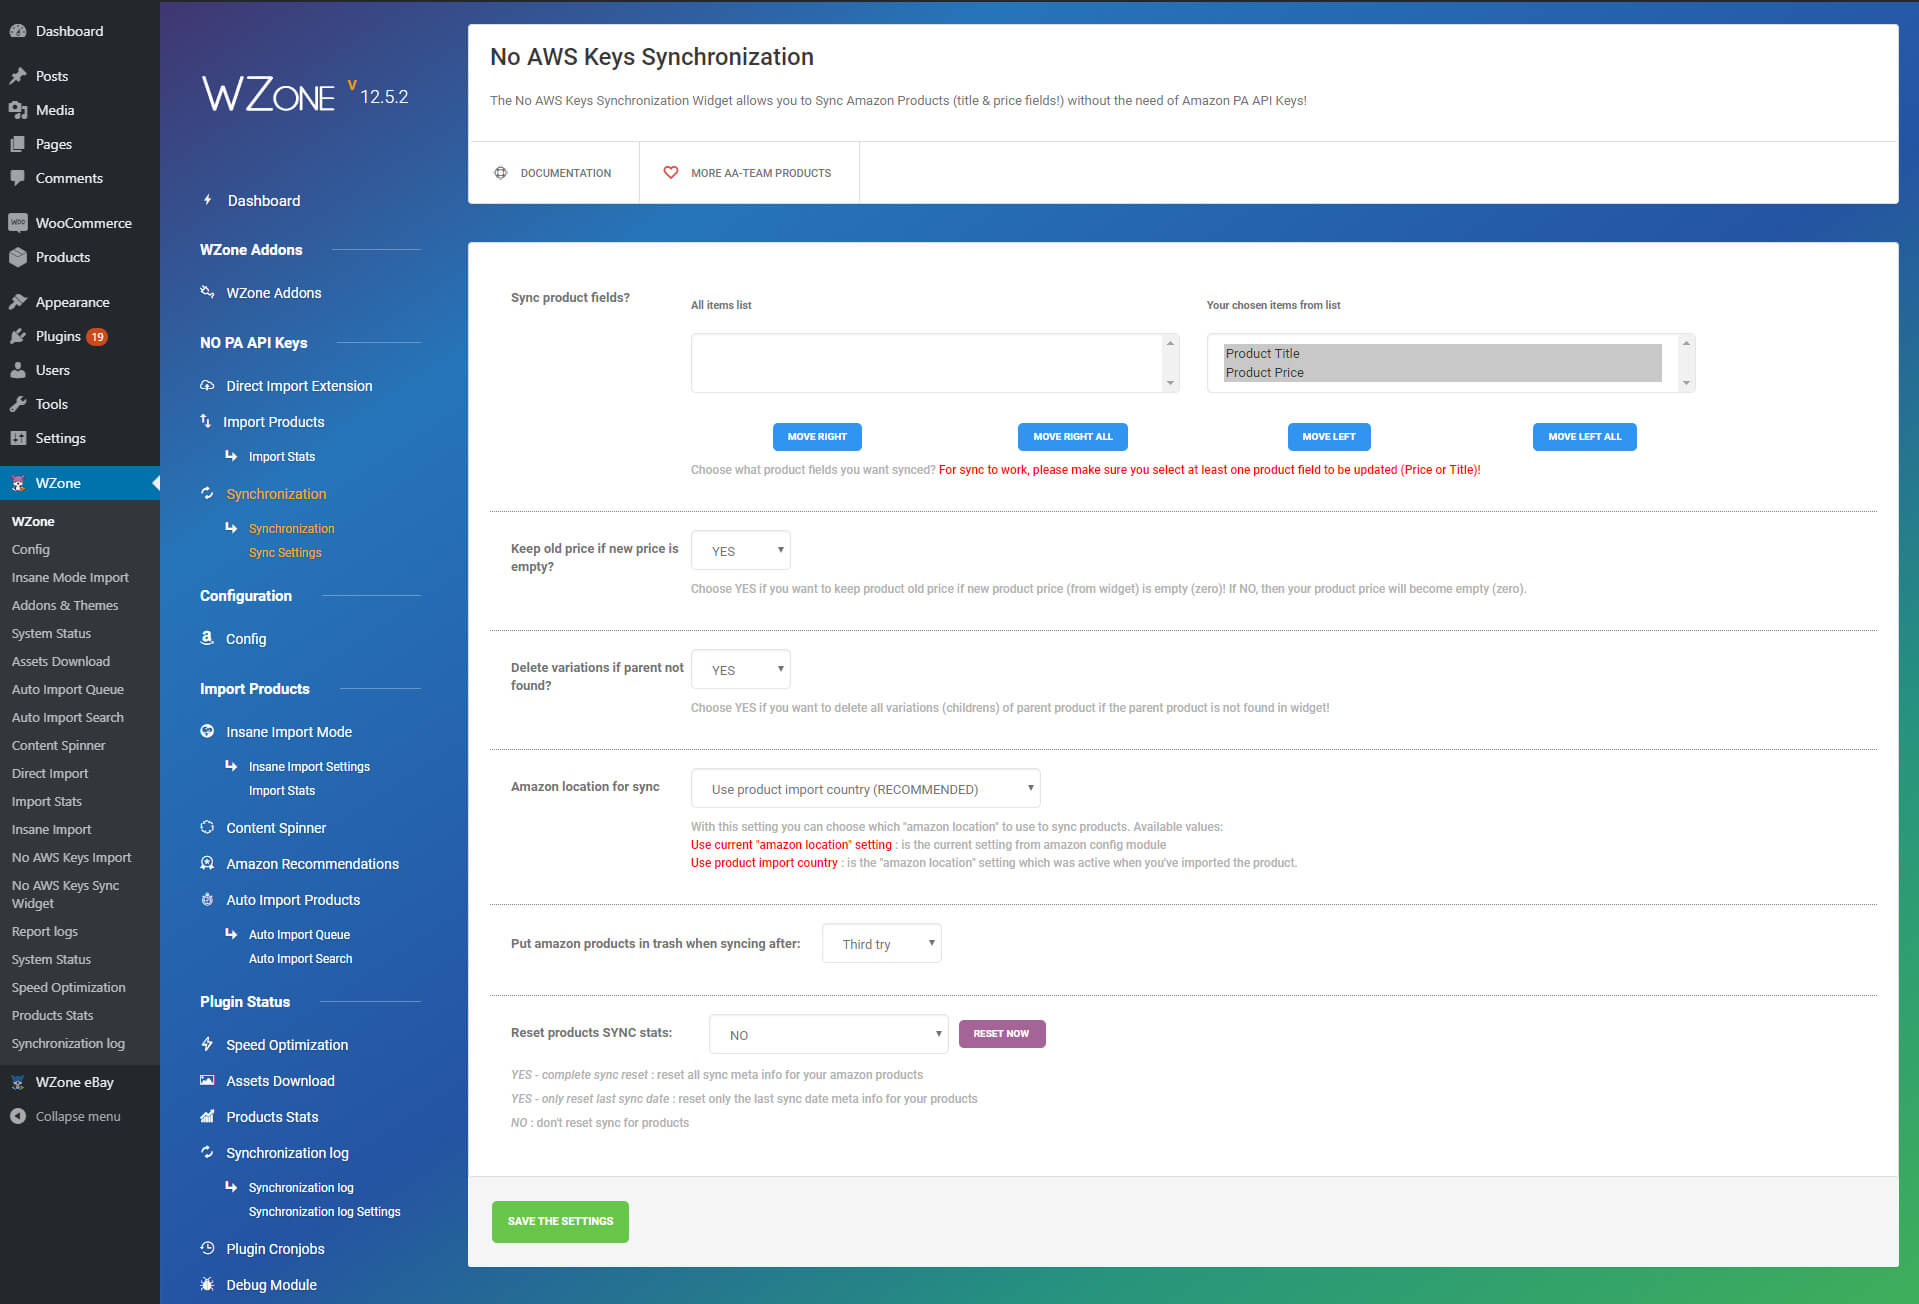Click the Comments bubble icon

tap(18, 178)
